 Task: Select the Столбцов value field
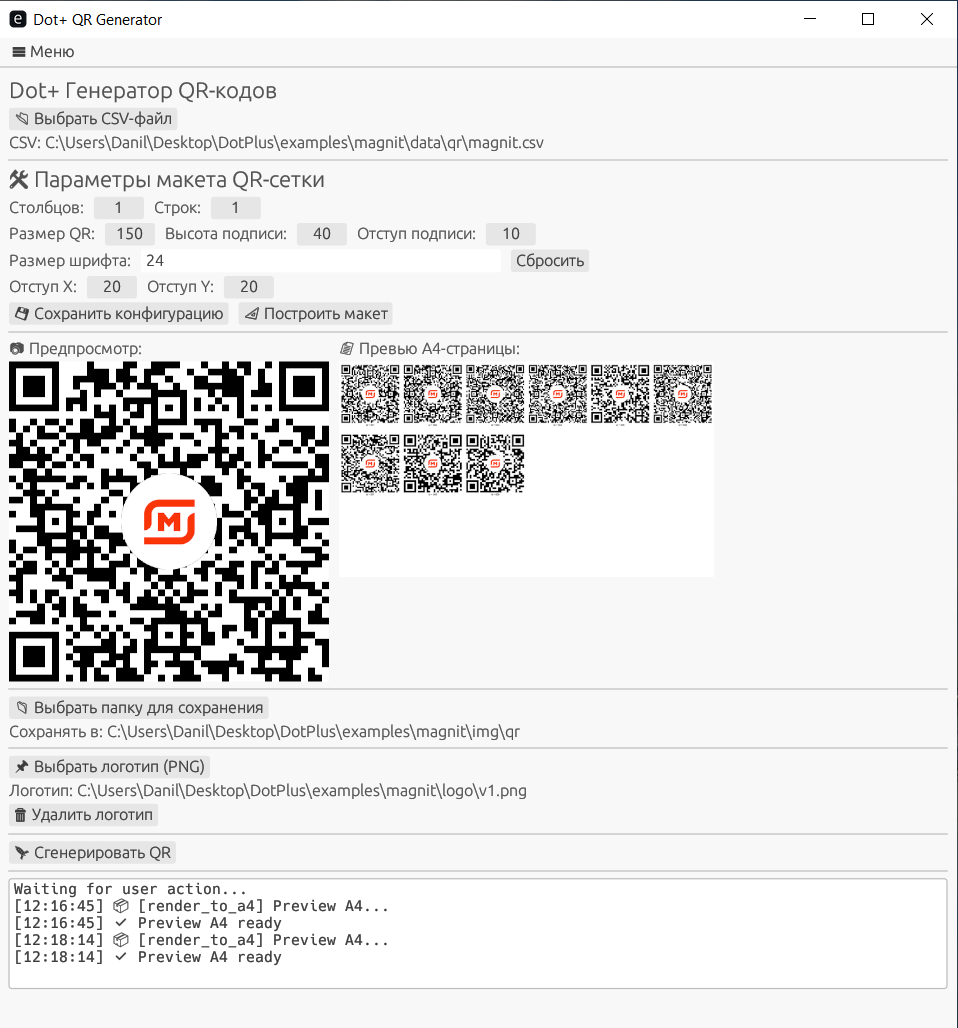(119, 208)
